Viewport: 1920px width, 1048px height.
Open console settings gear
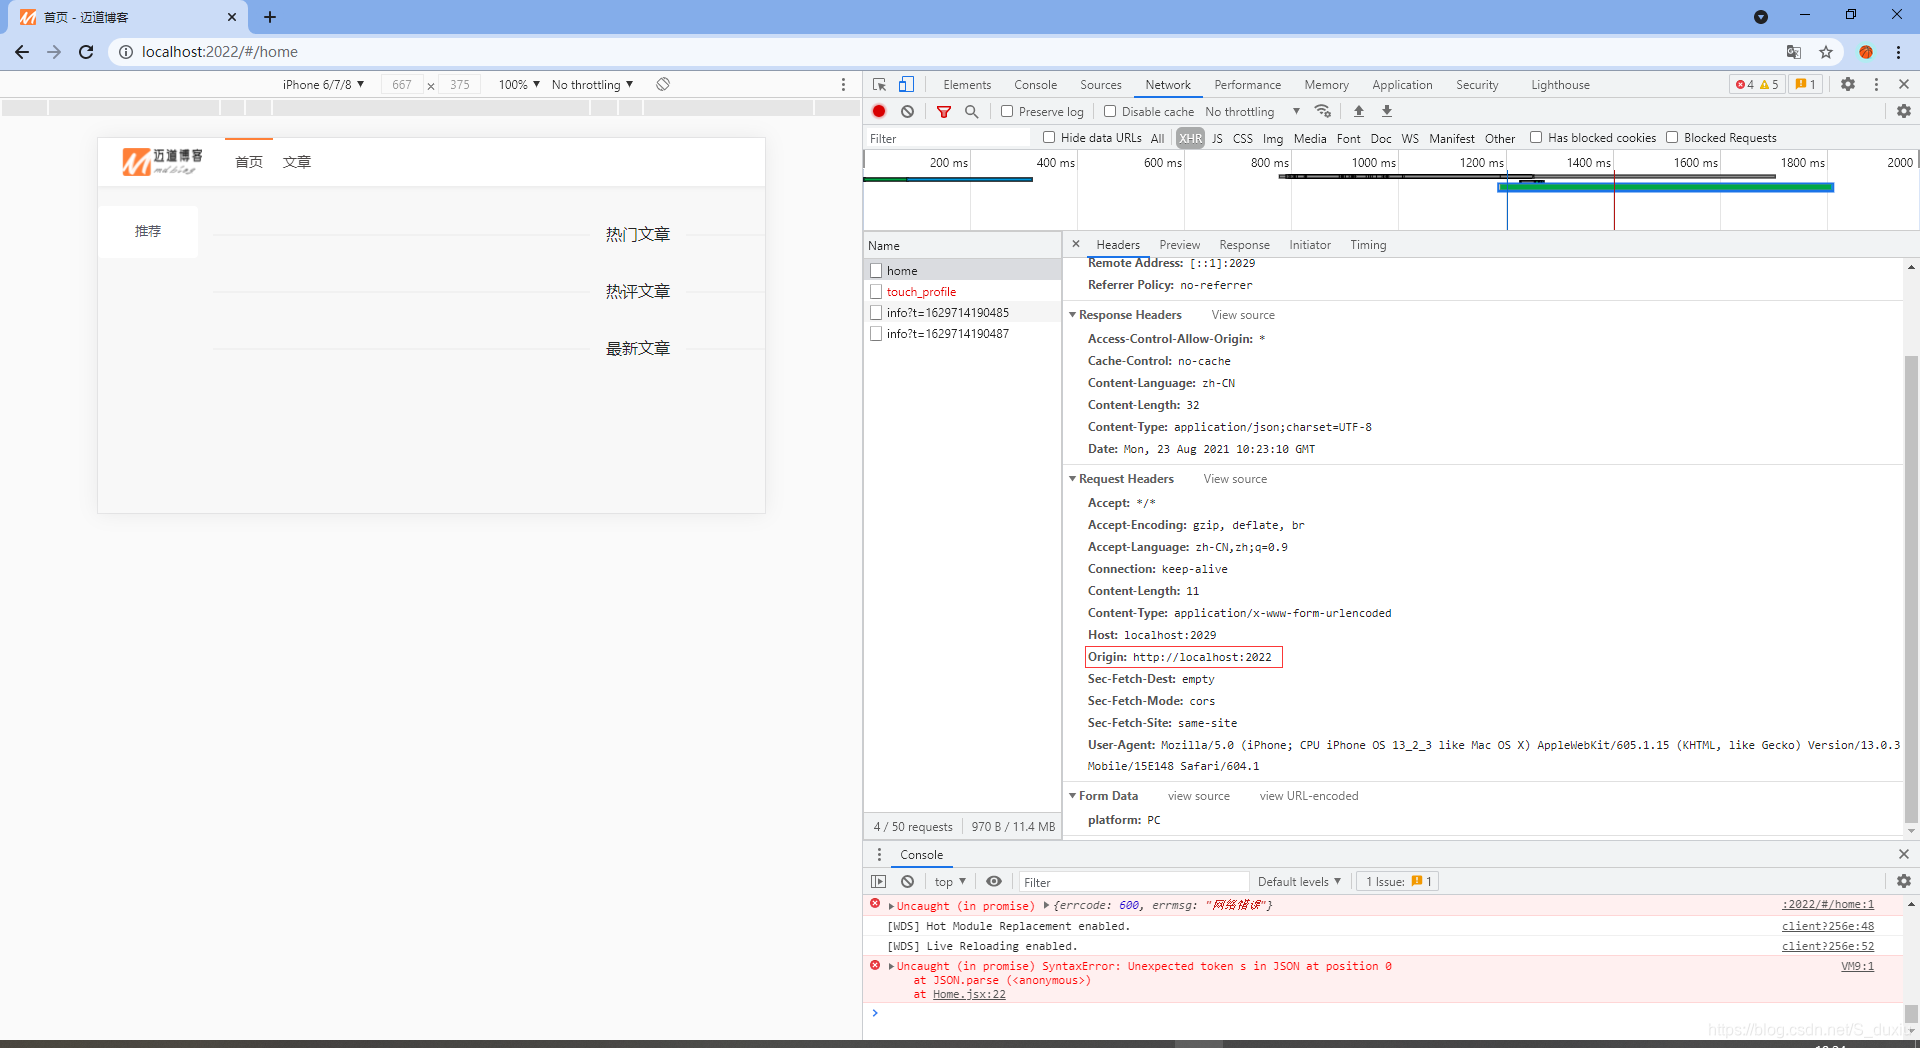[1904, 882]
